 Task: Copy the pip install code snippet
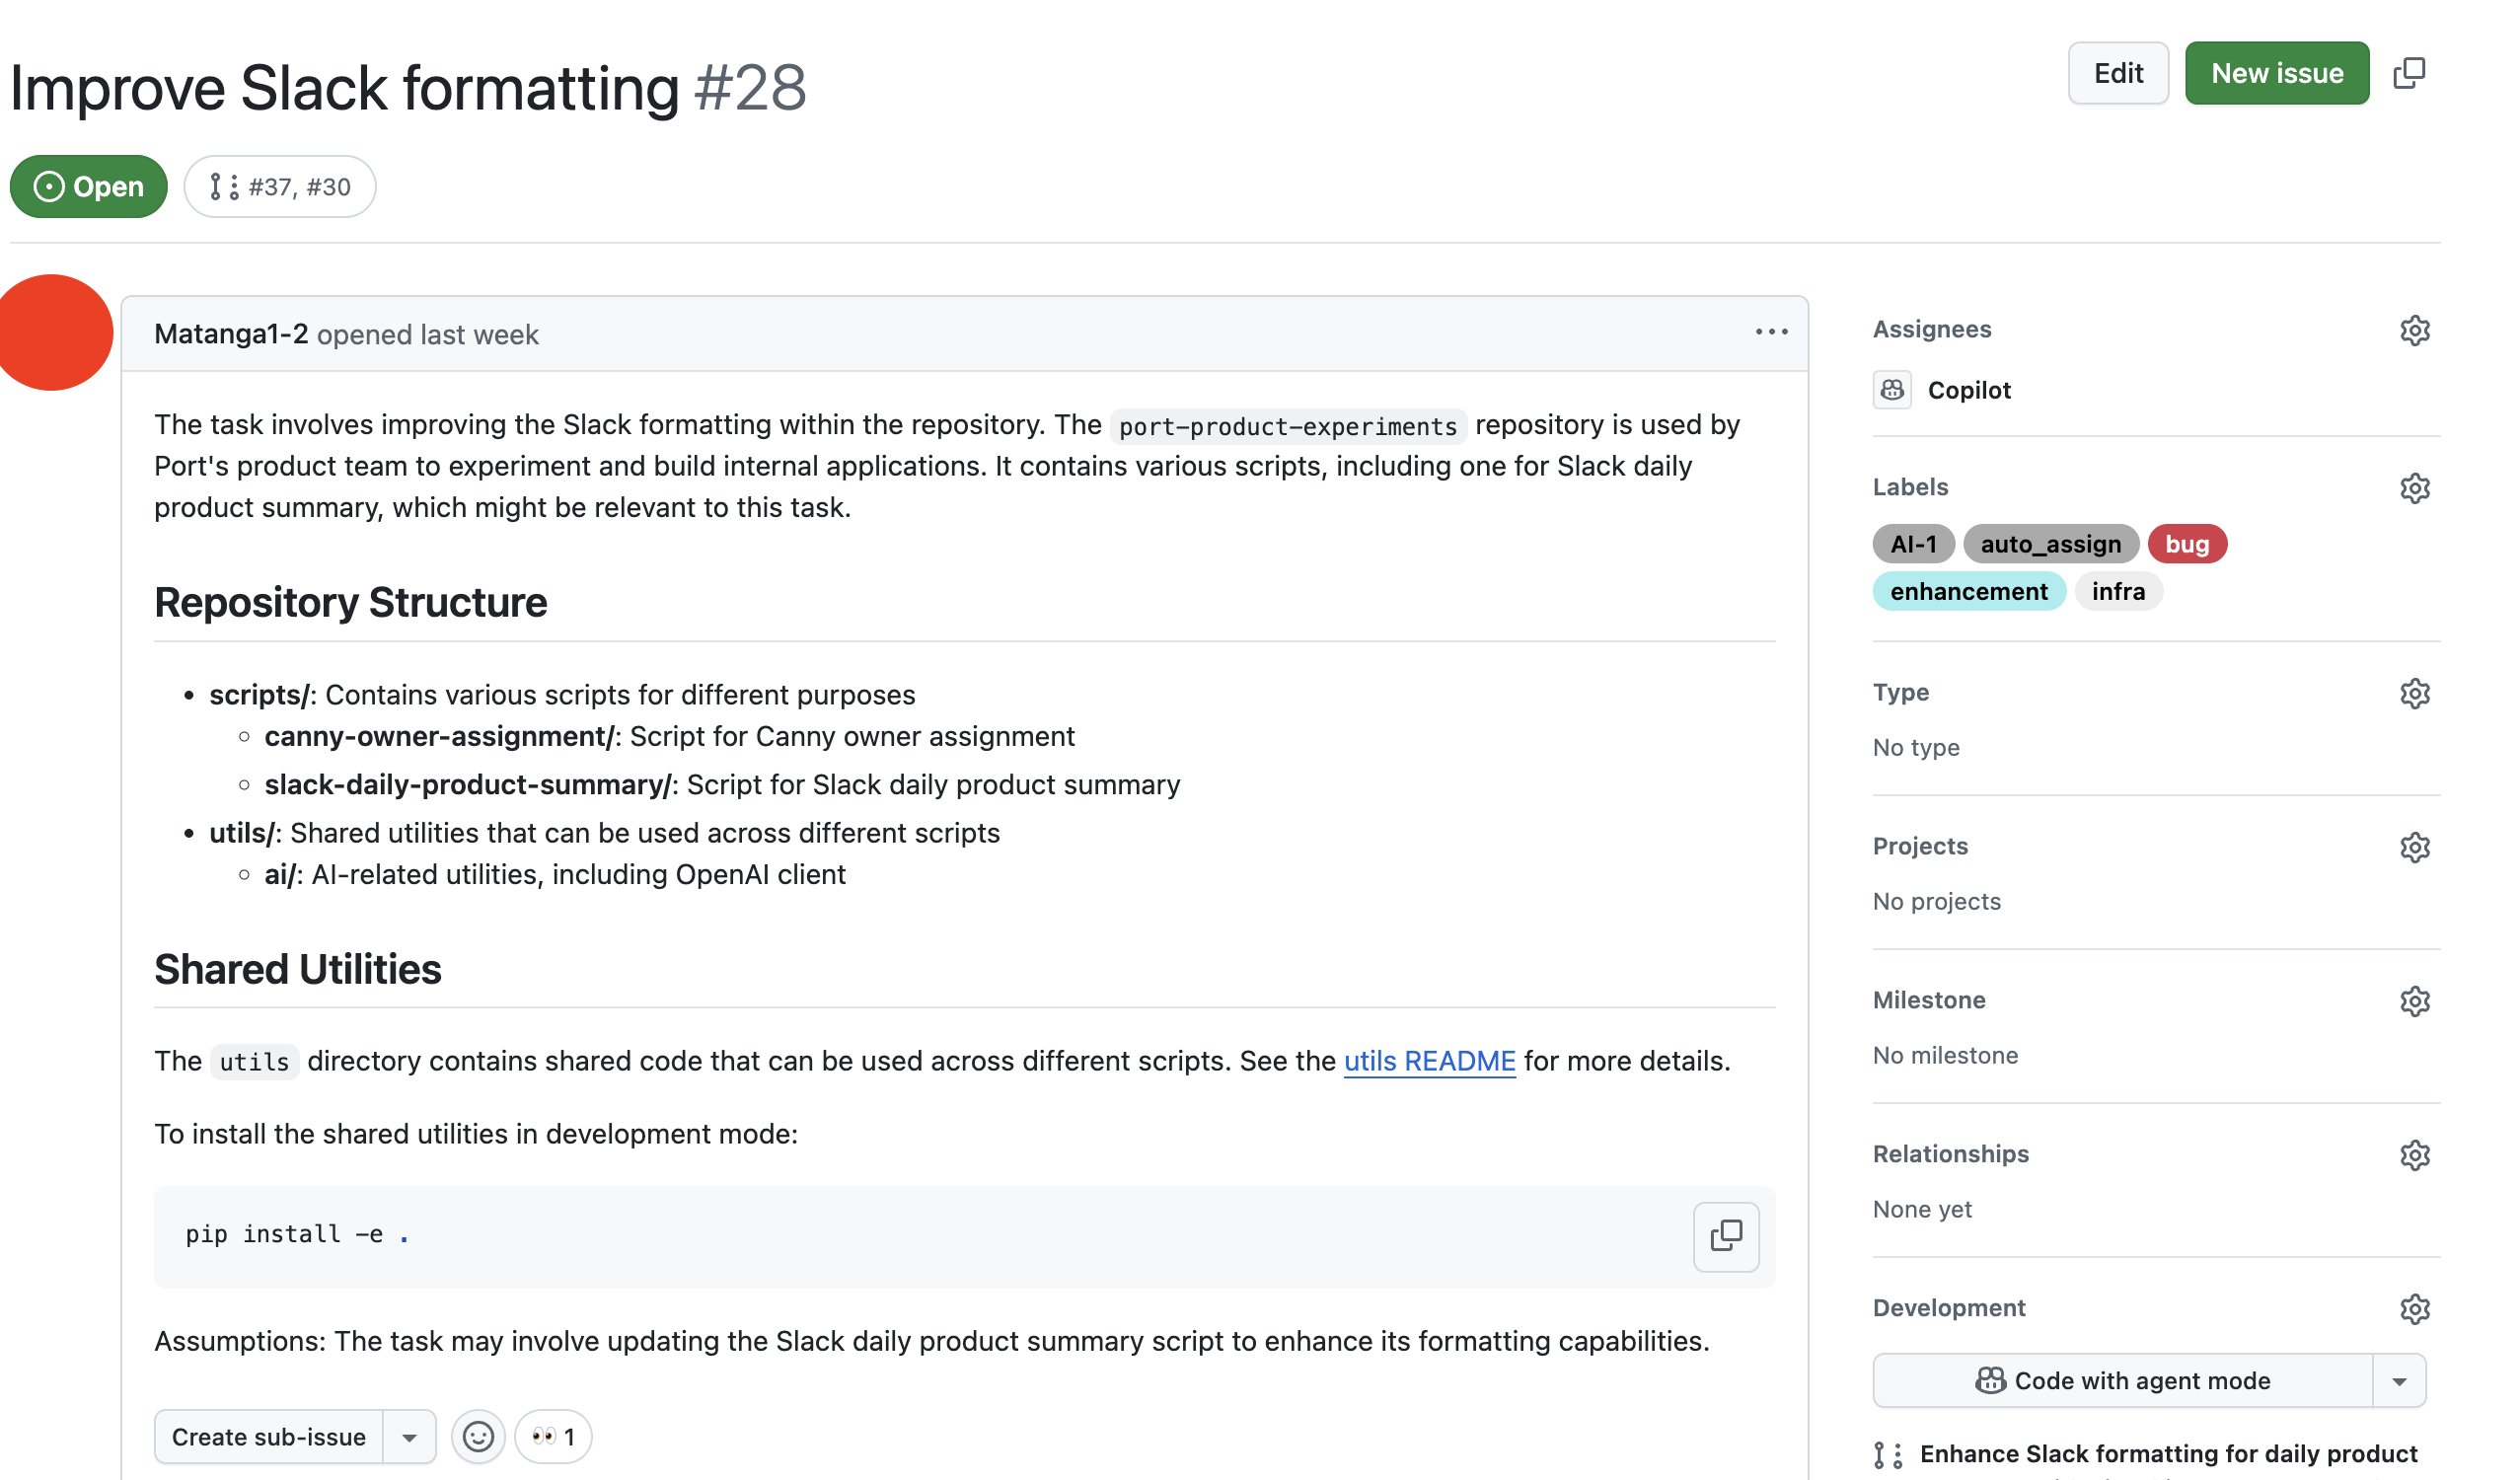click(x=1726, y=1236)
